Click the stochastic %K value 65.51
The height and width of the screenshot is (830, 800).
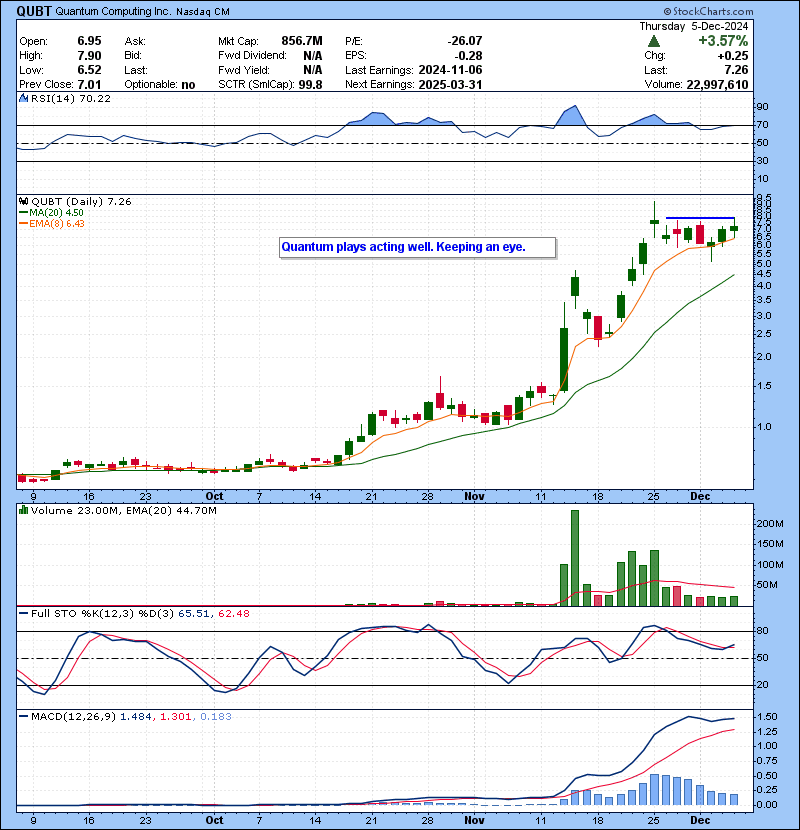click(193, 614)
